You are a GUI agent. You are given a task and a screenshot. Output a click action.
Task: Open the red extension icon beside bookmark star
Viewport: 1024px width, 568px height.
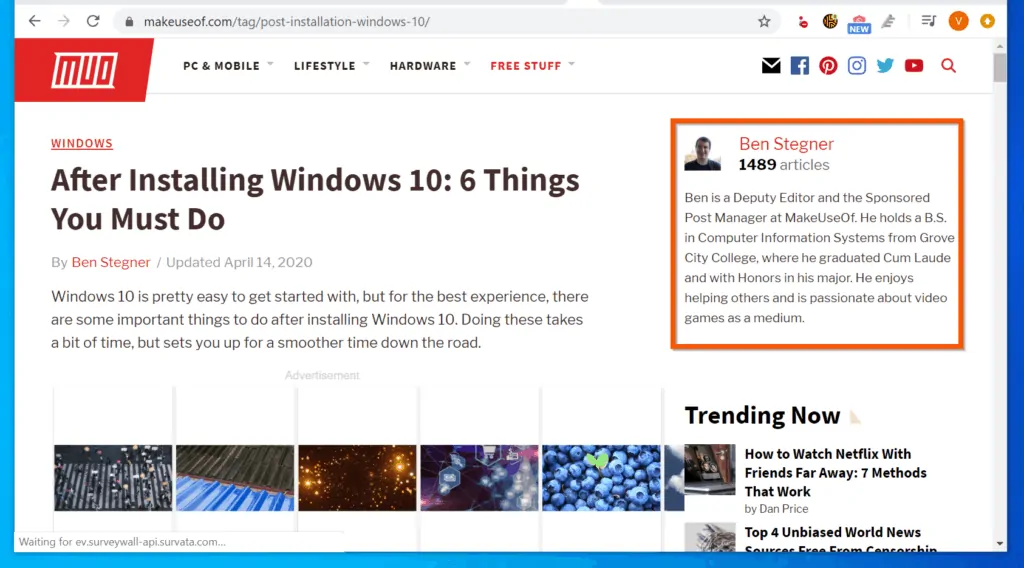[803, 22]
